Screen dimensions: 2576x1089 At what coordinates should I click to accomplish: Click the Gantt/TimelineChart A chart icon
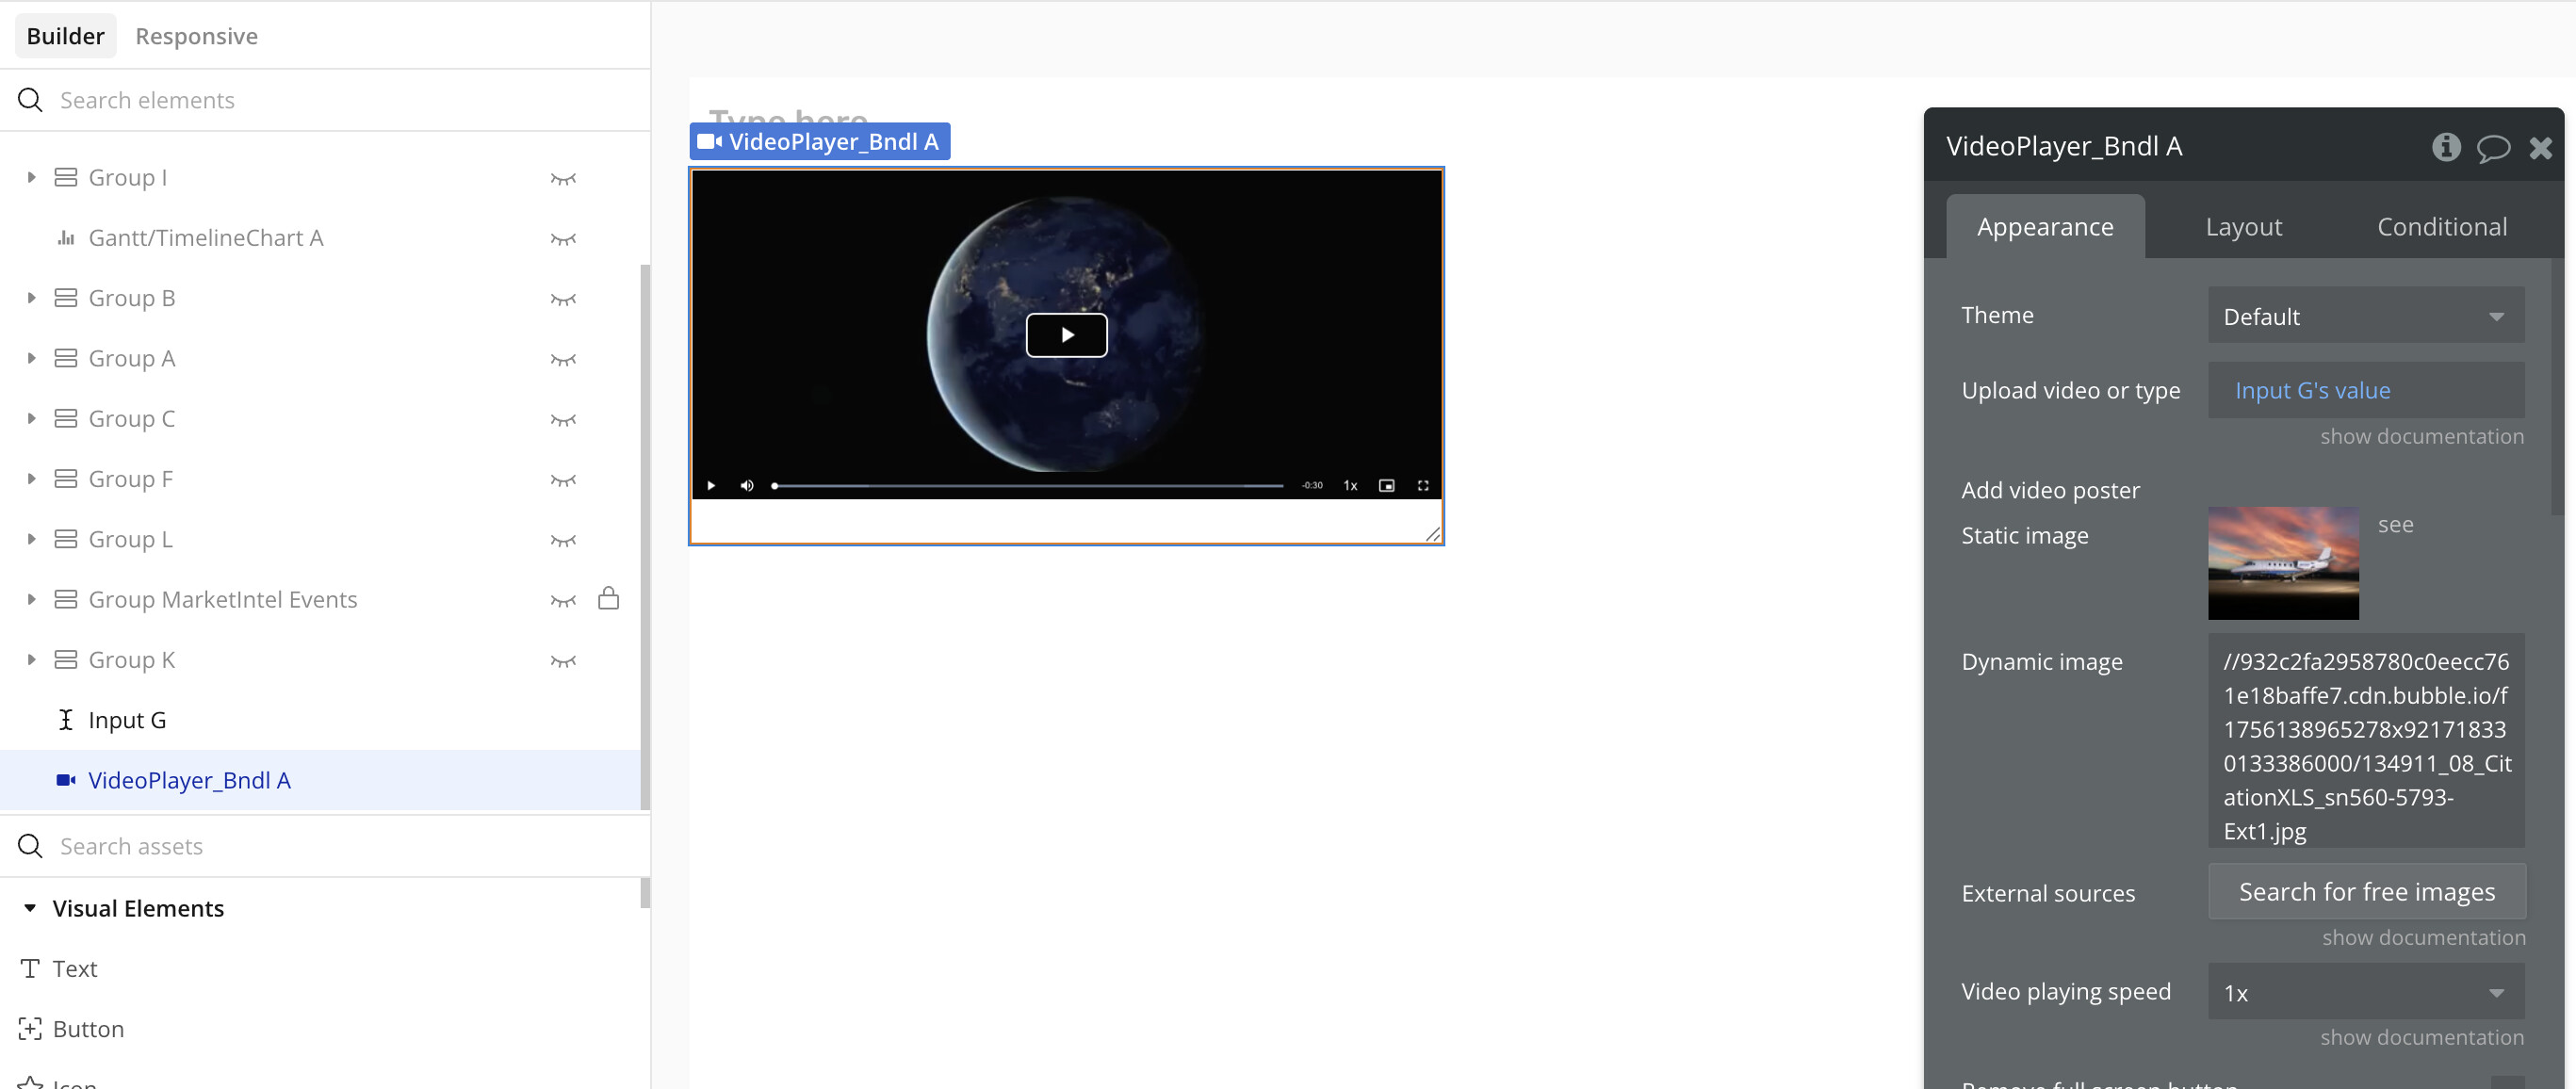[66, 238]
